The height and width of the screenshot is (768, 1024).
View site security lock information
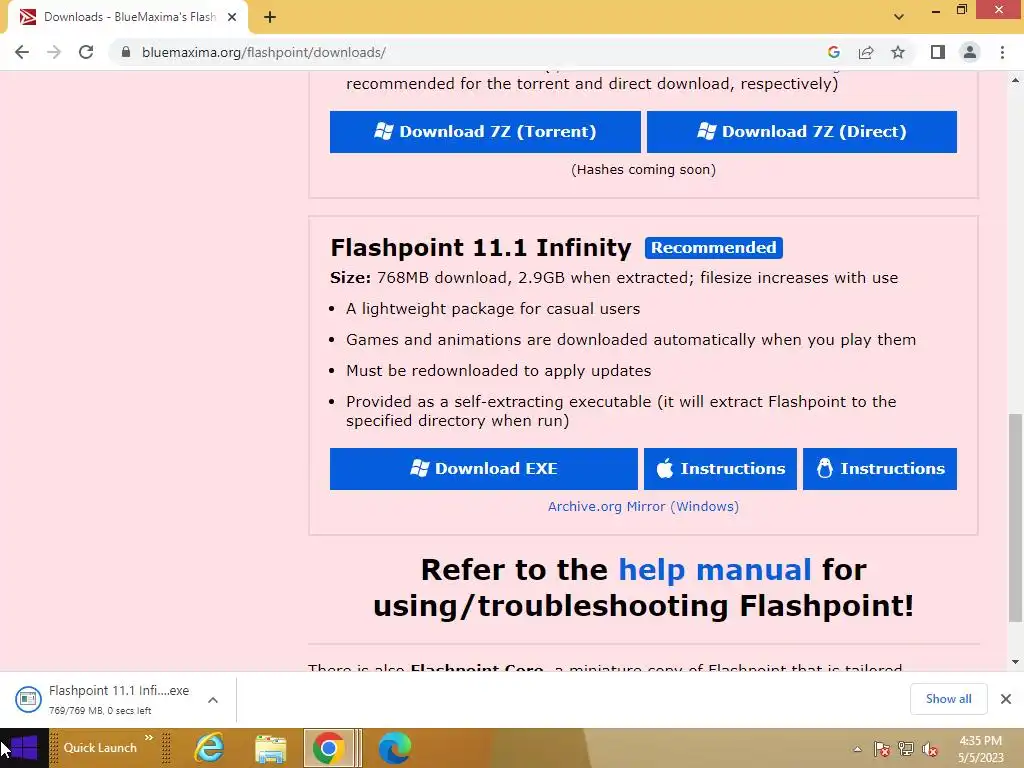click(126, 52)
